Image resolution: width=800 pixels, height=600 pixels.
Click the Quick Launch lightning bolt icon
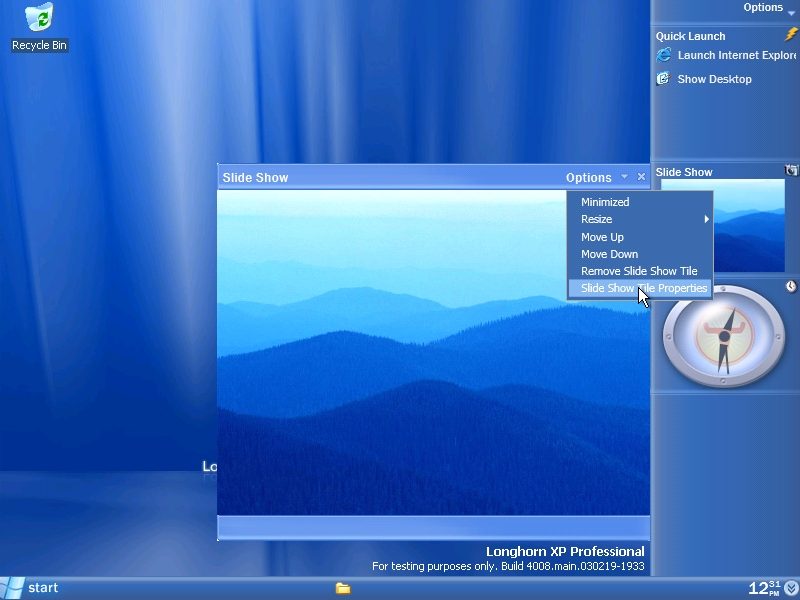point(791,35)
